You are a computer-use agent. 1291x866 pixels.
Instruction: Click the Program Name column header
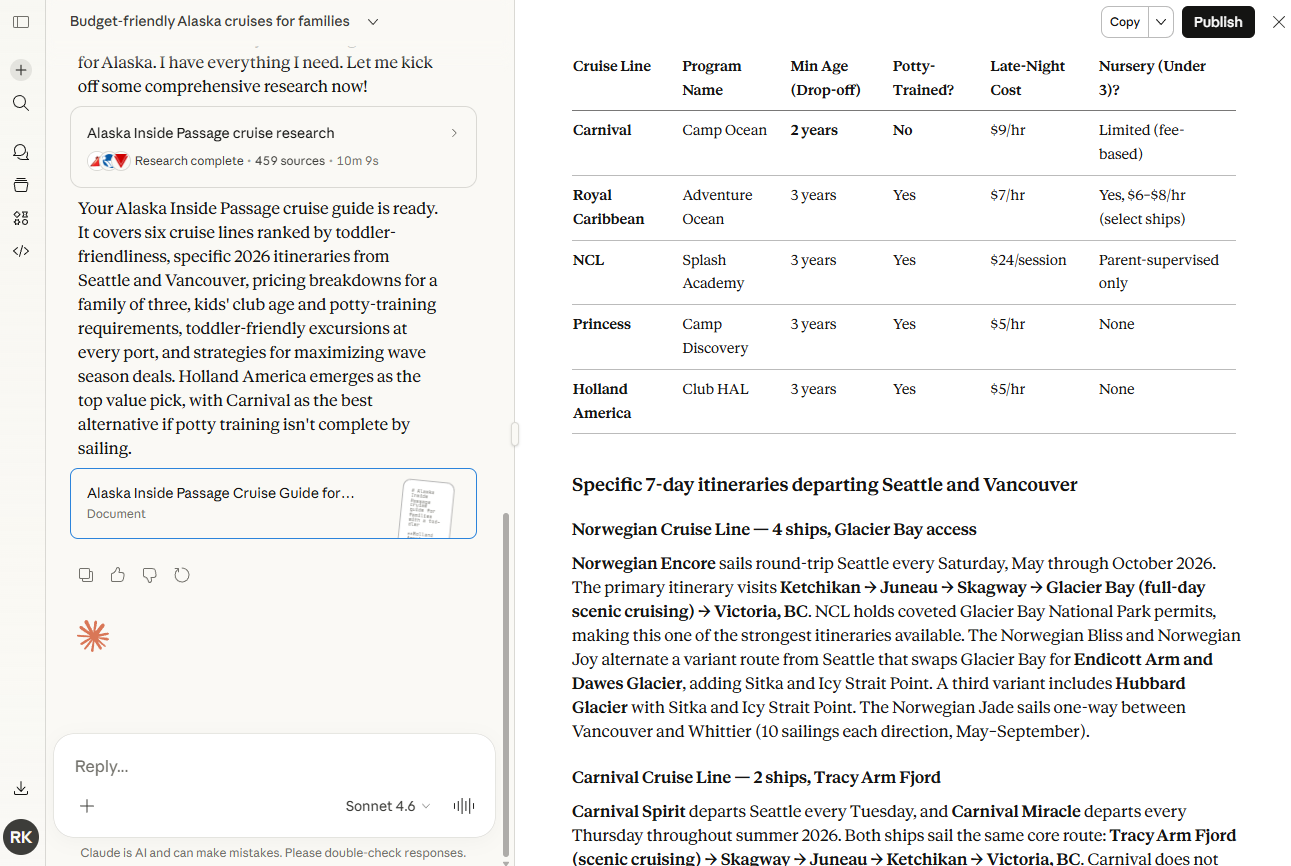point(712,78)
